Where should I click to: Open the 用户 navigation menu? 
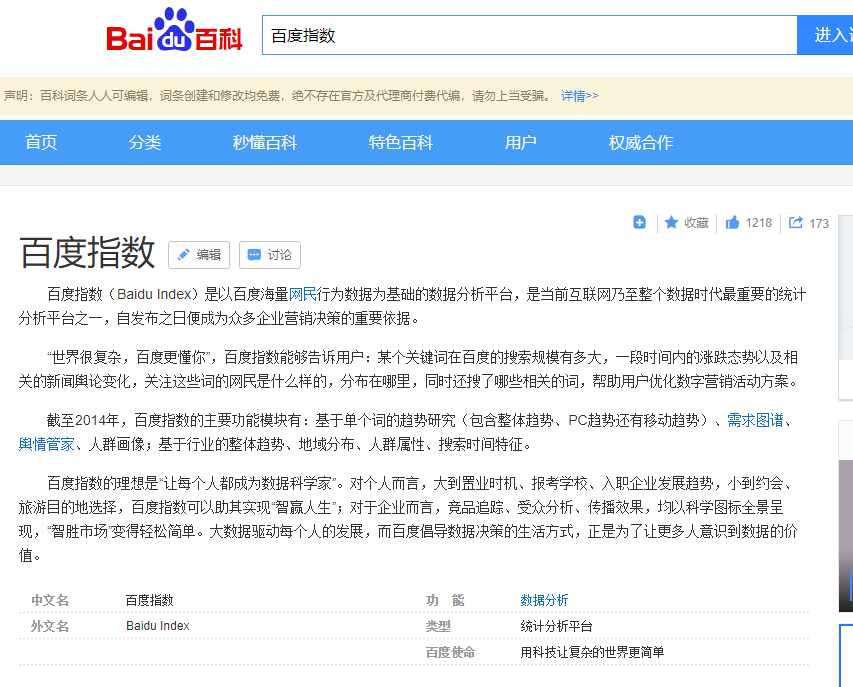coord(521,143)
